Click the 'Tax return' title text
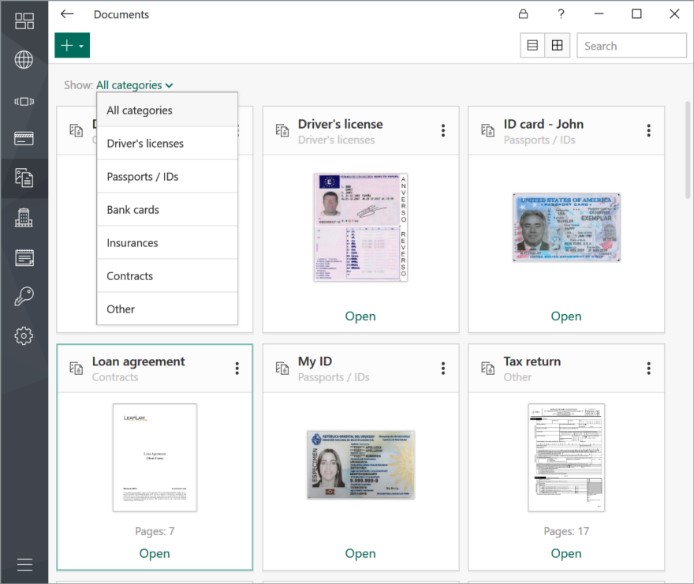 [x=532, y=362]
